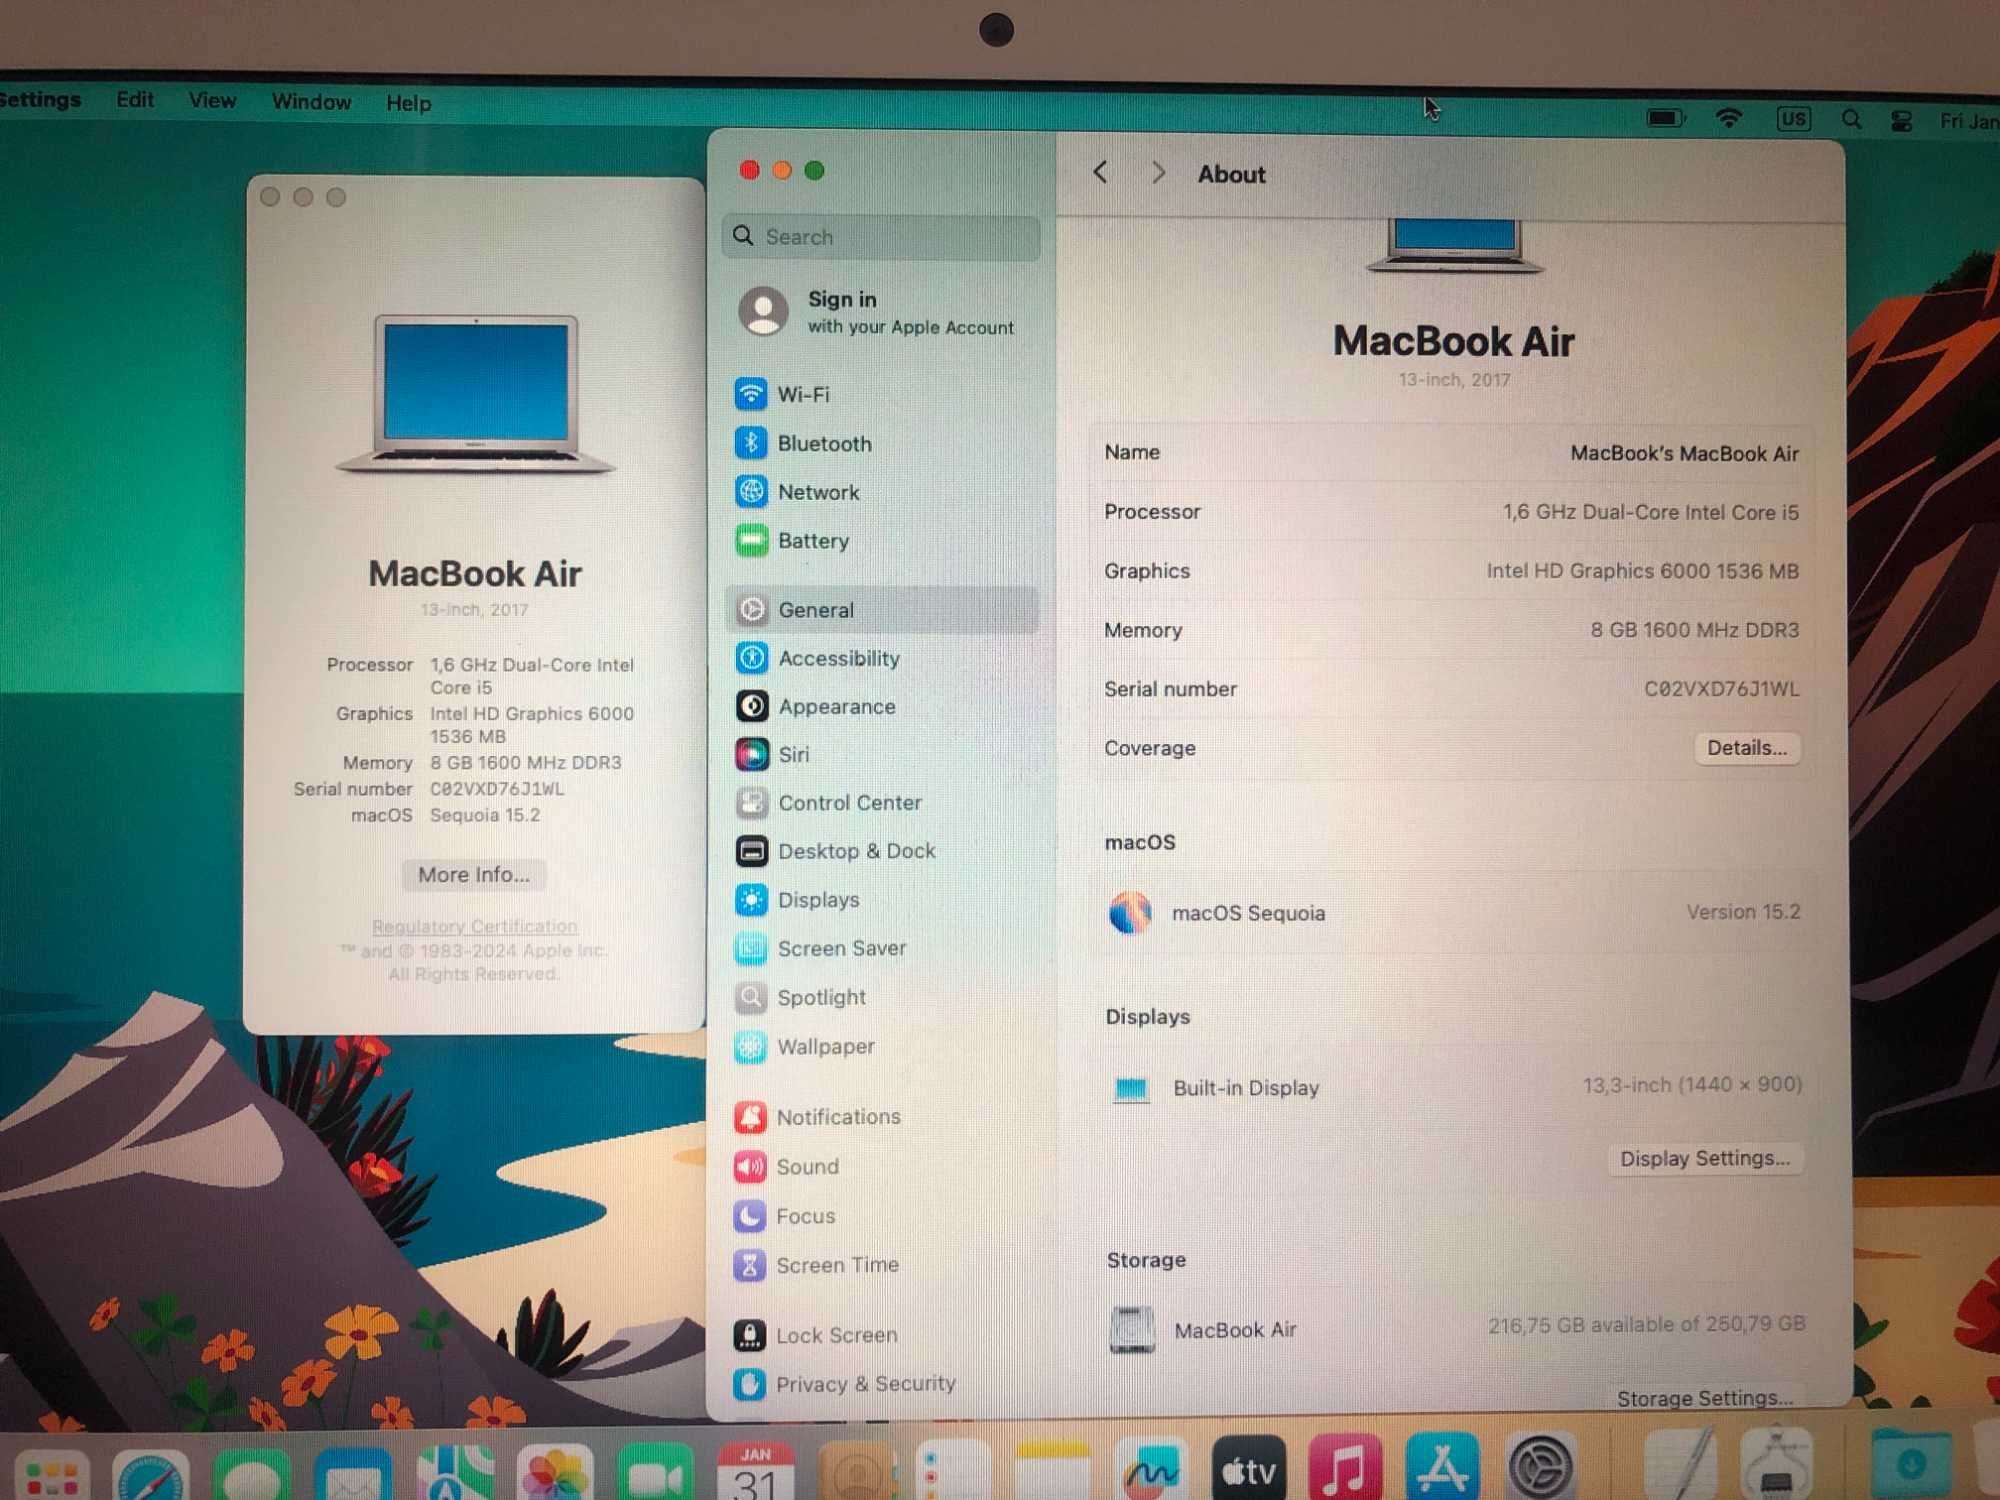Image resolution: width=2000 pixels, height=1500 pixels.
Task: Click the battery status icon in menu bar
Action: [x=1666, y=118]
